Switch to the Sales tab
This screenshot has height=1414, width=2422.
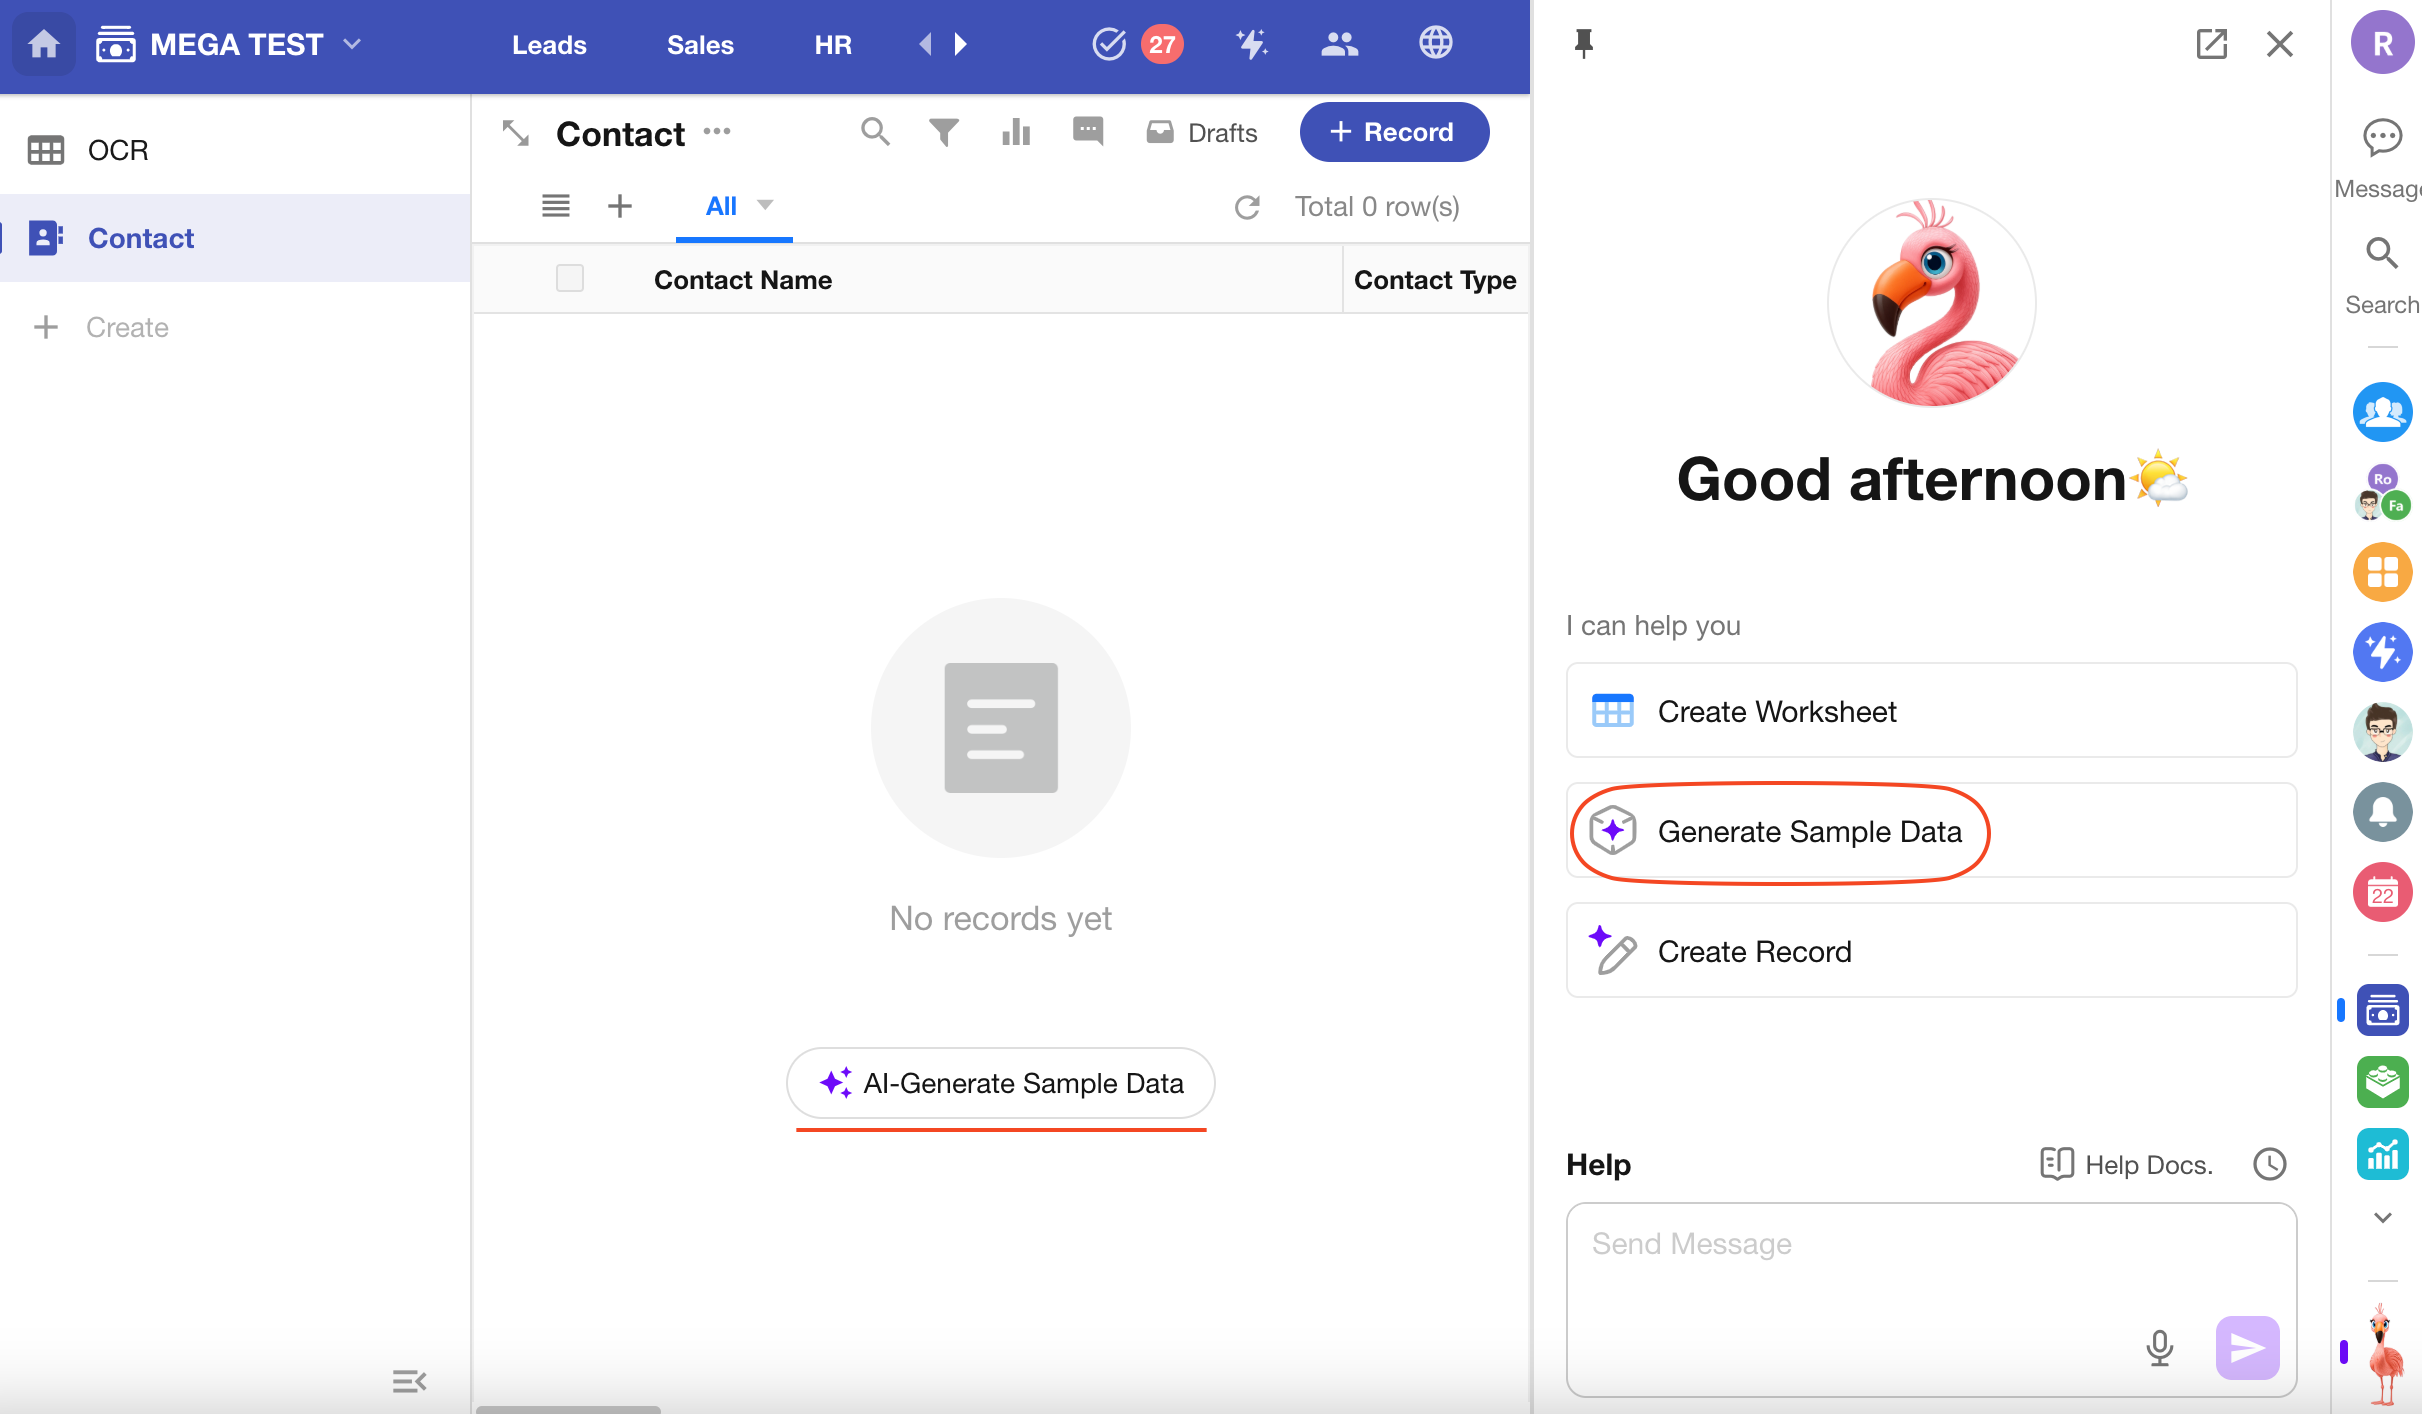coord(700,45)
